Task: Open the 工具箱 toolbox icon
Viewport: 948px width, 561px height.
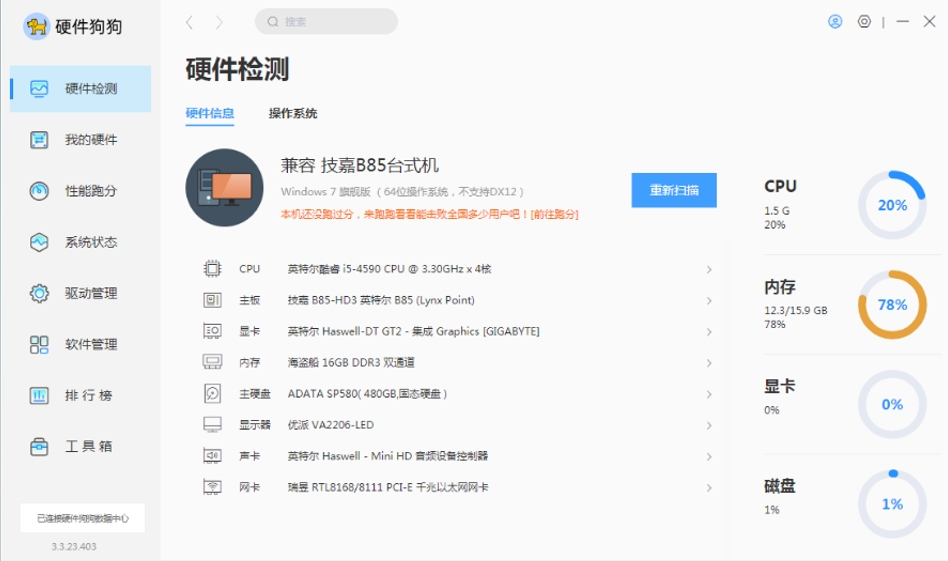Action: click(39, 447)
